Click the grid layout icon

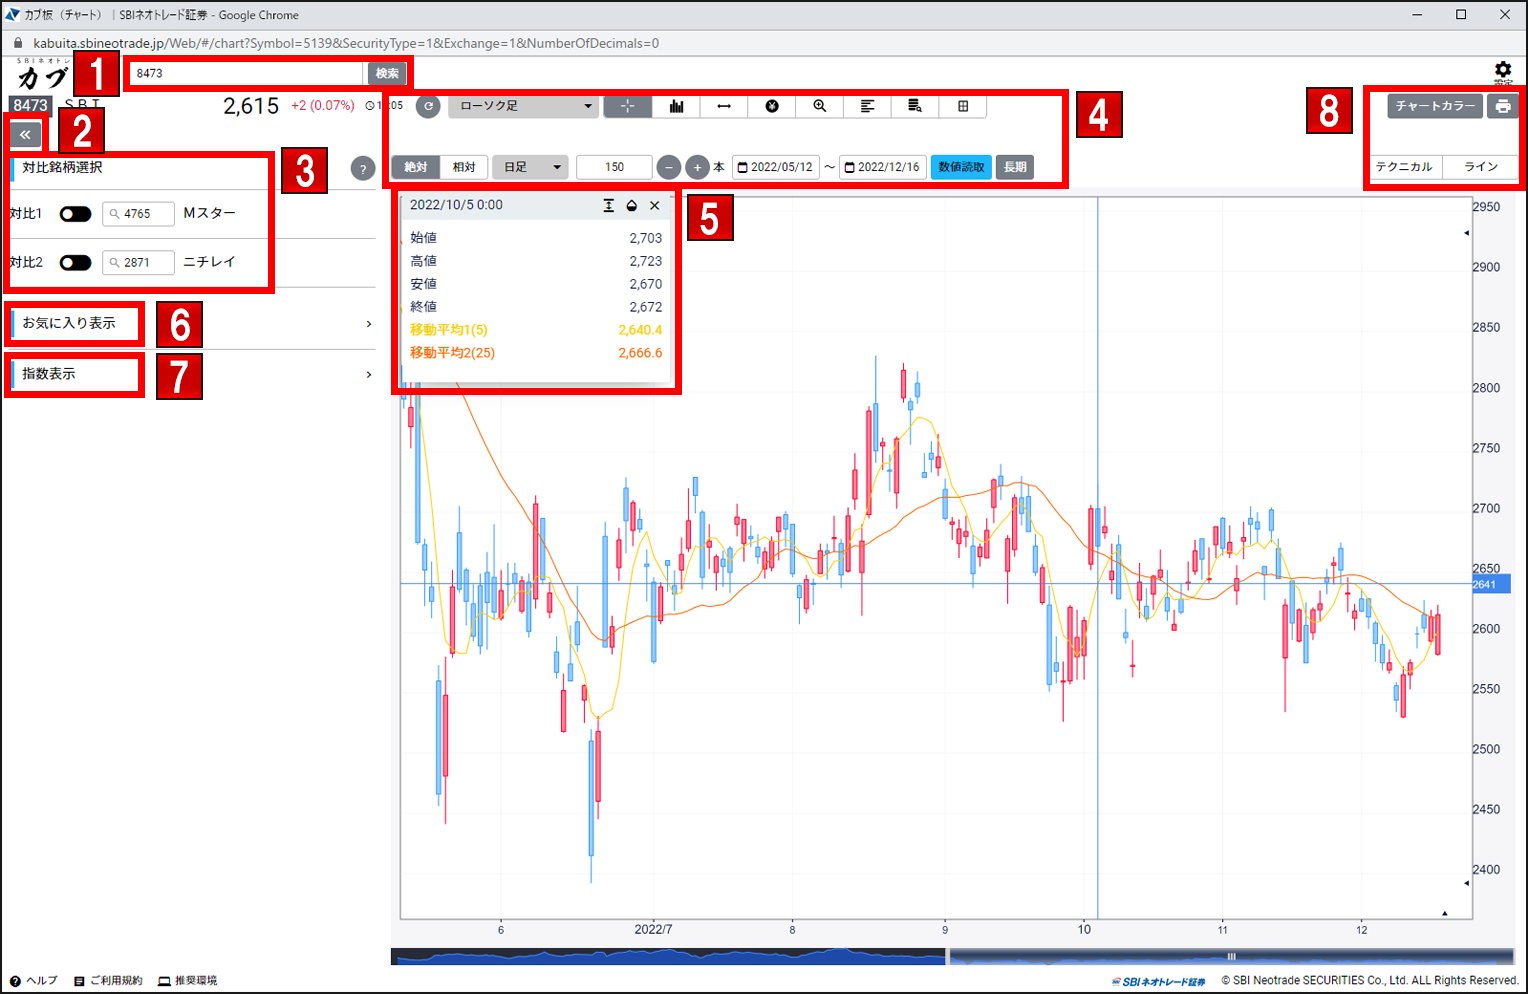click(x=963, y=106)
